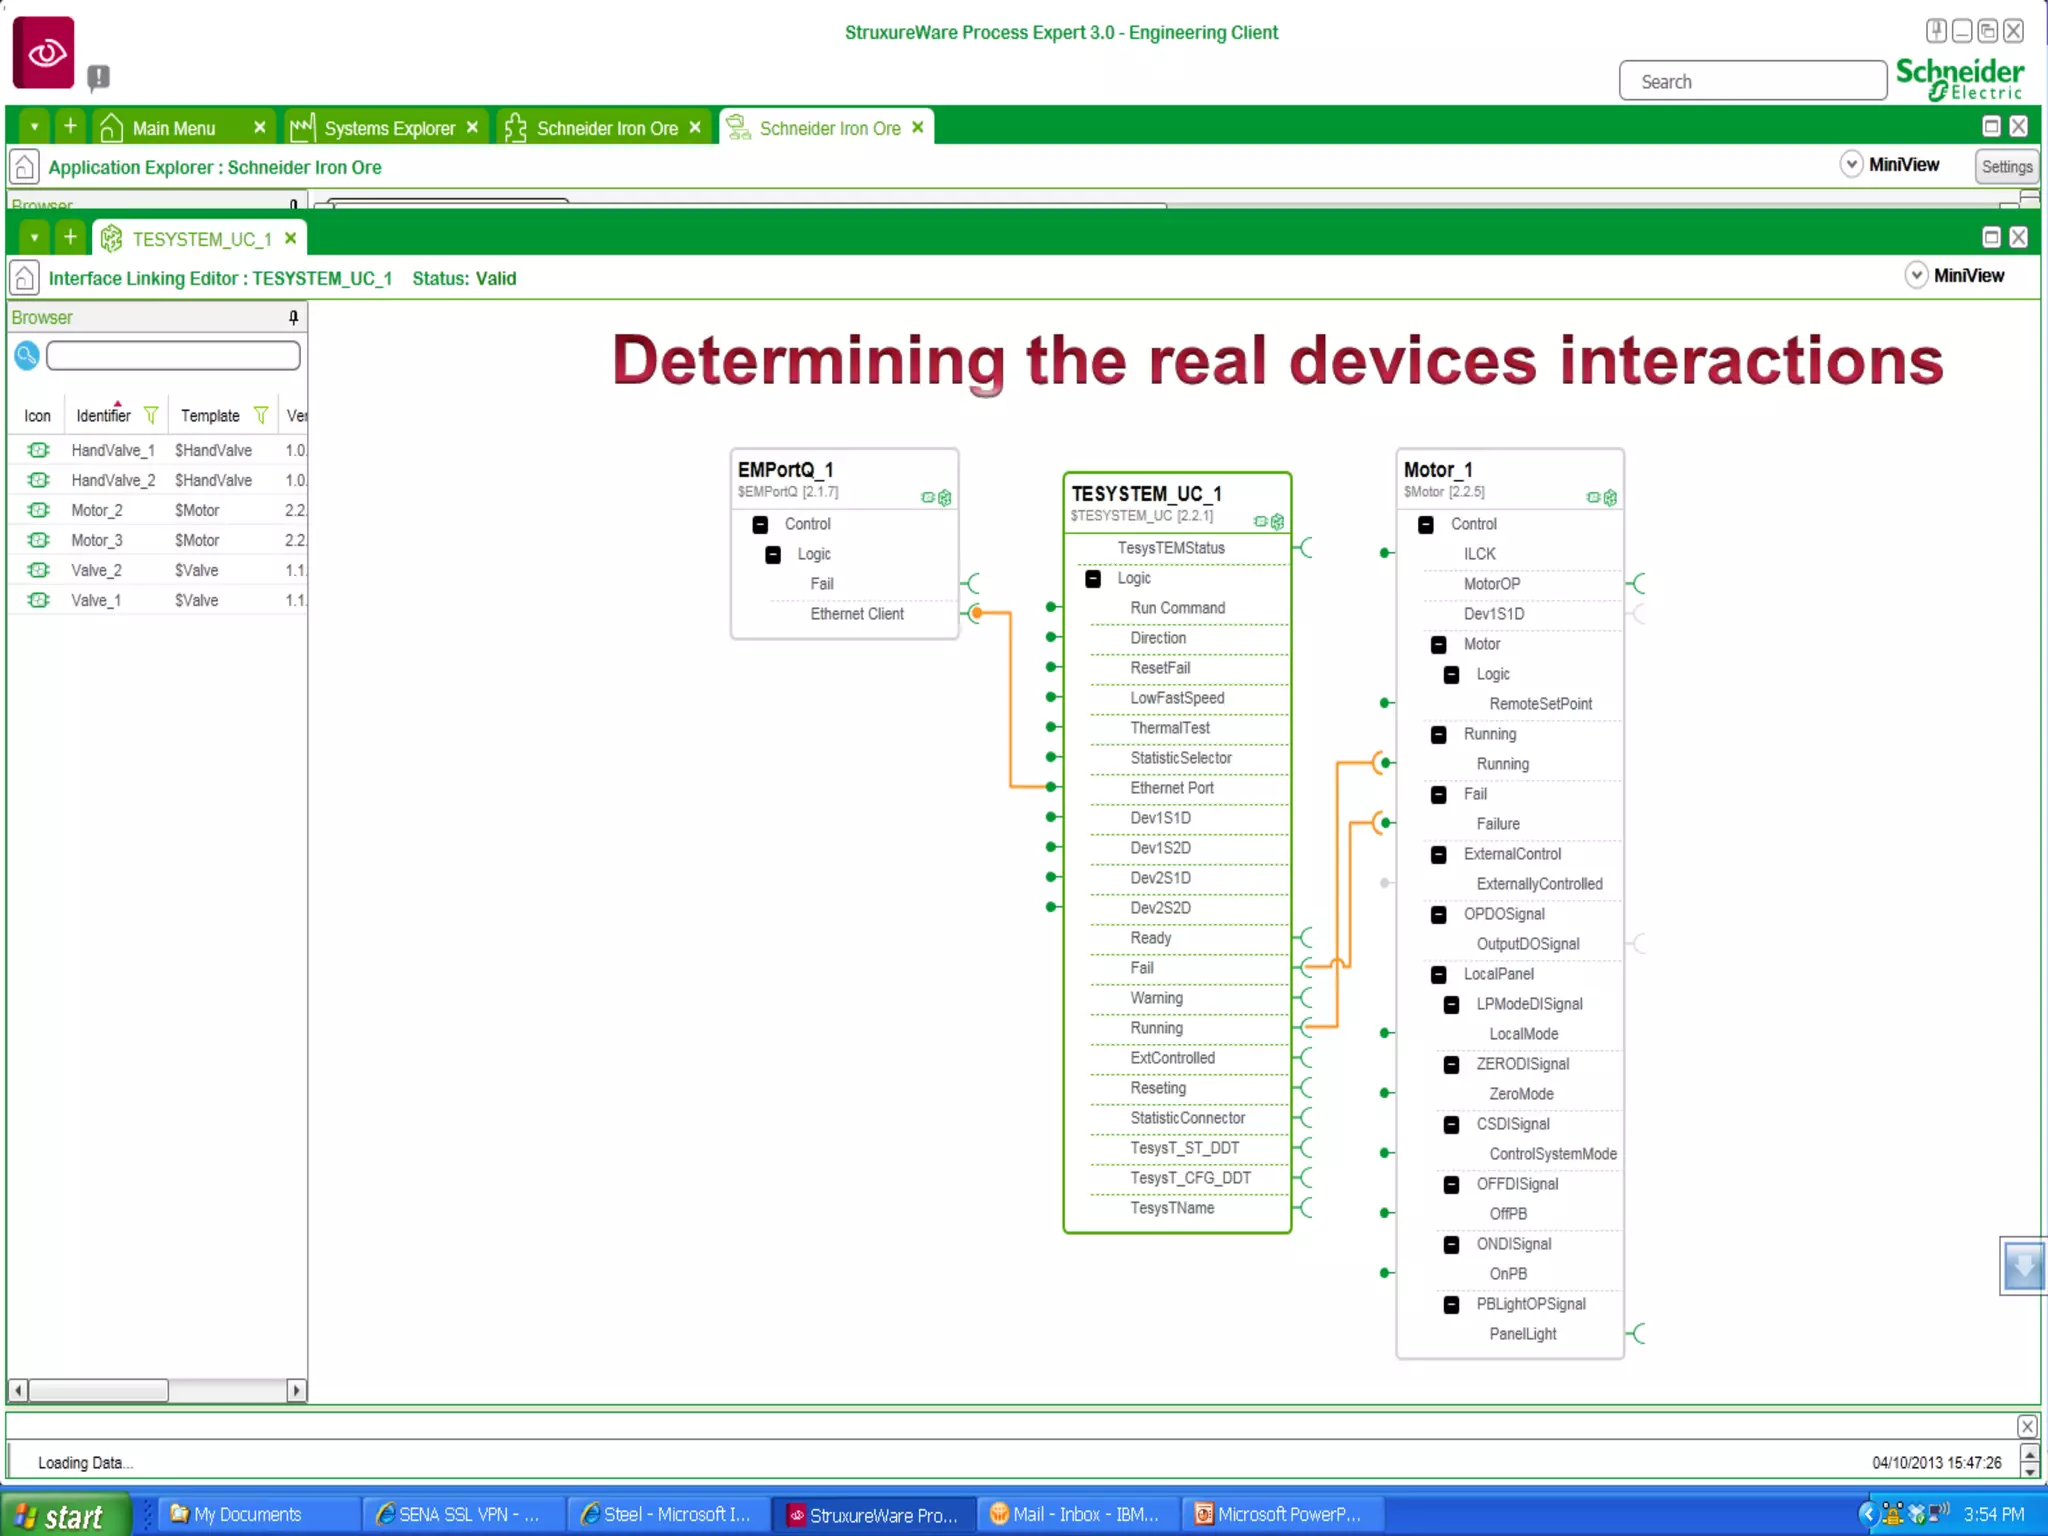Collapse the Control node in EMPortQ_1
This screenshot has height=1536, width=2048.
point(760,524)
